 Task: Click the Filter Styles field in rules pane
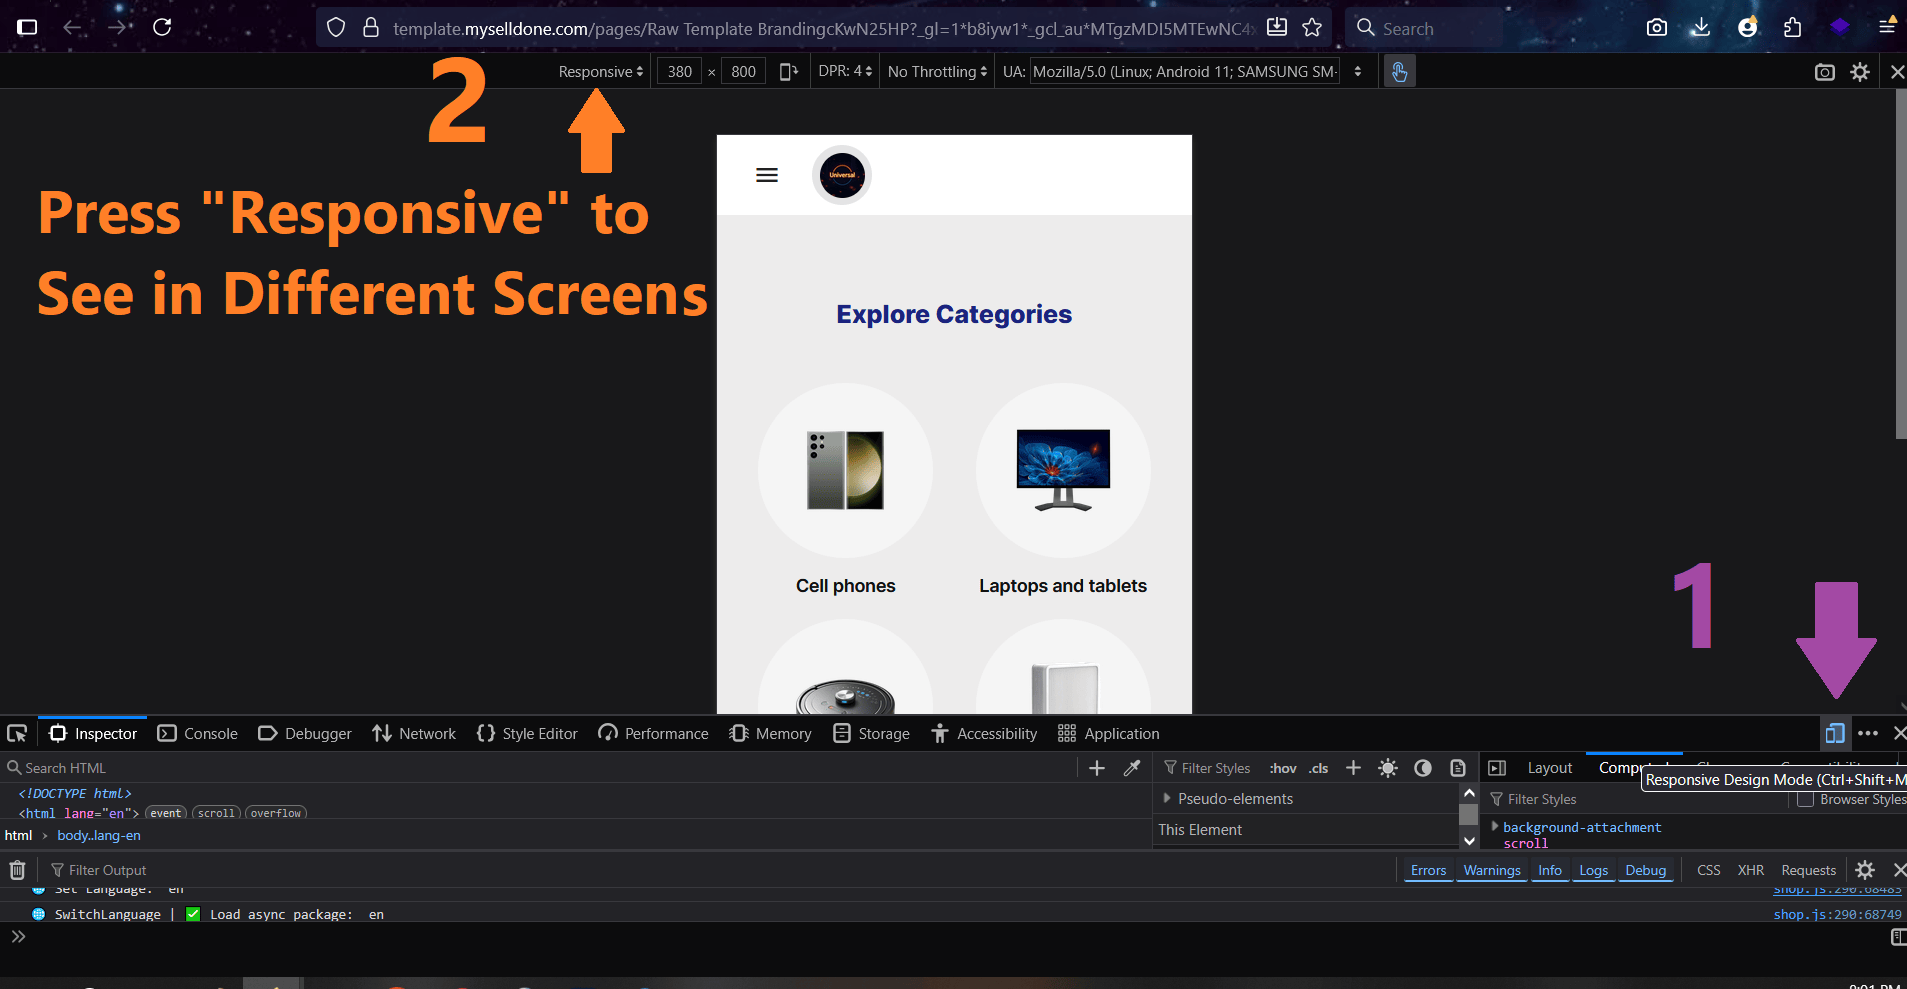tap(1208, 768)
